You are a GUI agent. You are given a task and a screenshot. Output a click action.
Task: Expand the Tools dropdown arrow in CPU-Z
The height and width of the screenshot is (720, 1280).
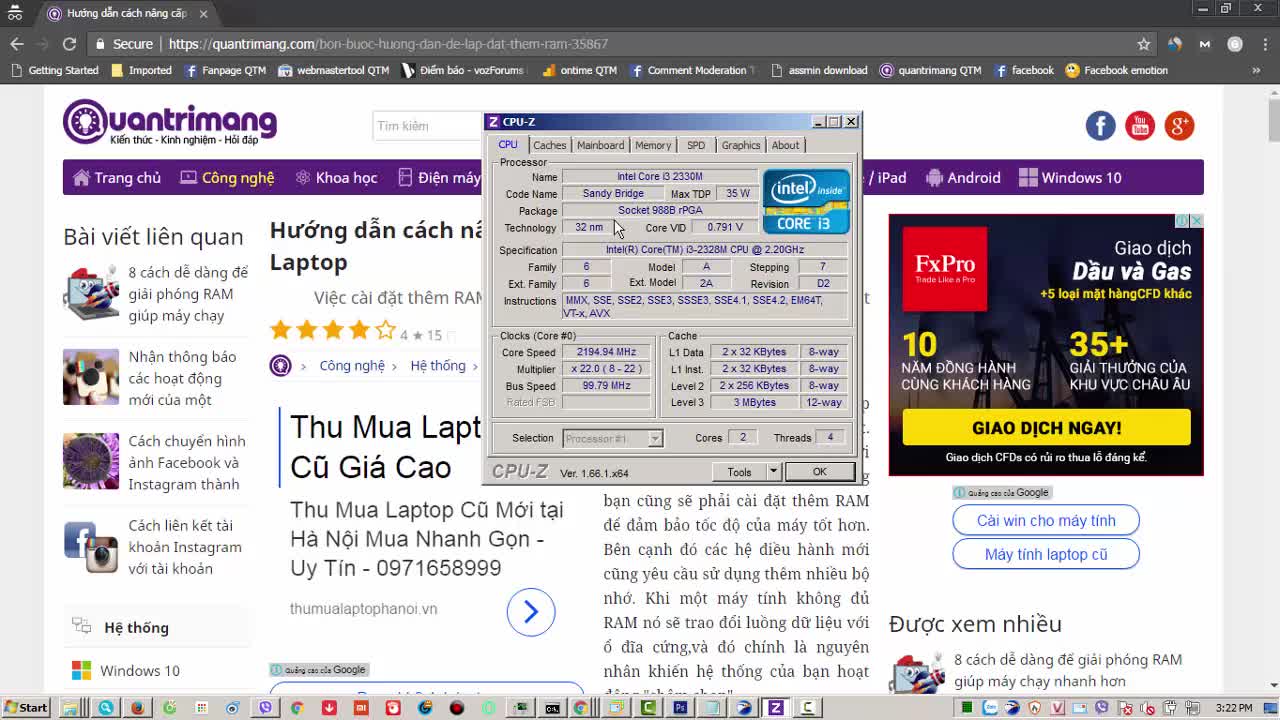pyautogui.click(x=773, y=472)
